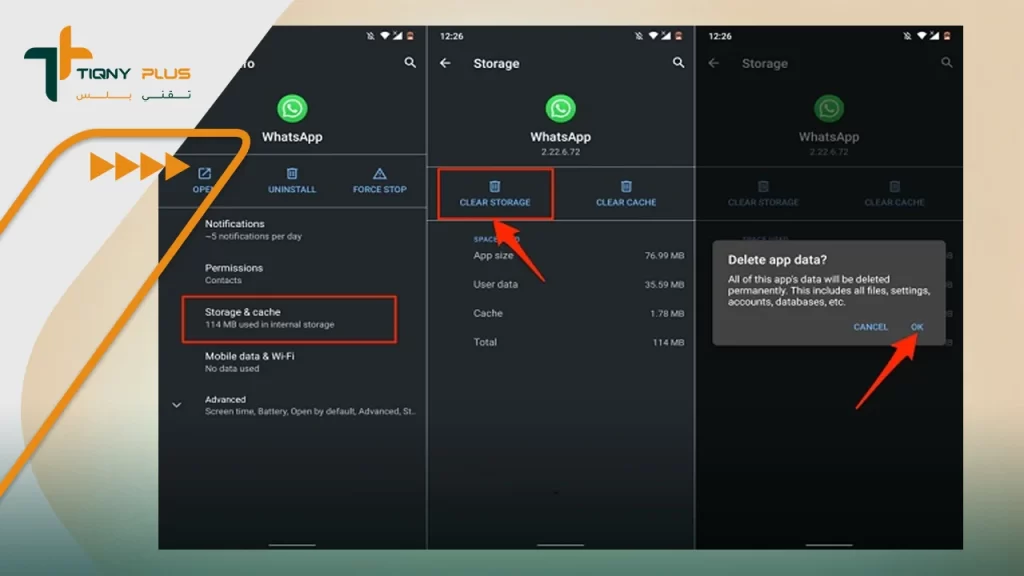Tap the Wi-Fi icon in the App info status bar
1024x576 pixels.
[x=384, y=35]
